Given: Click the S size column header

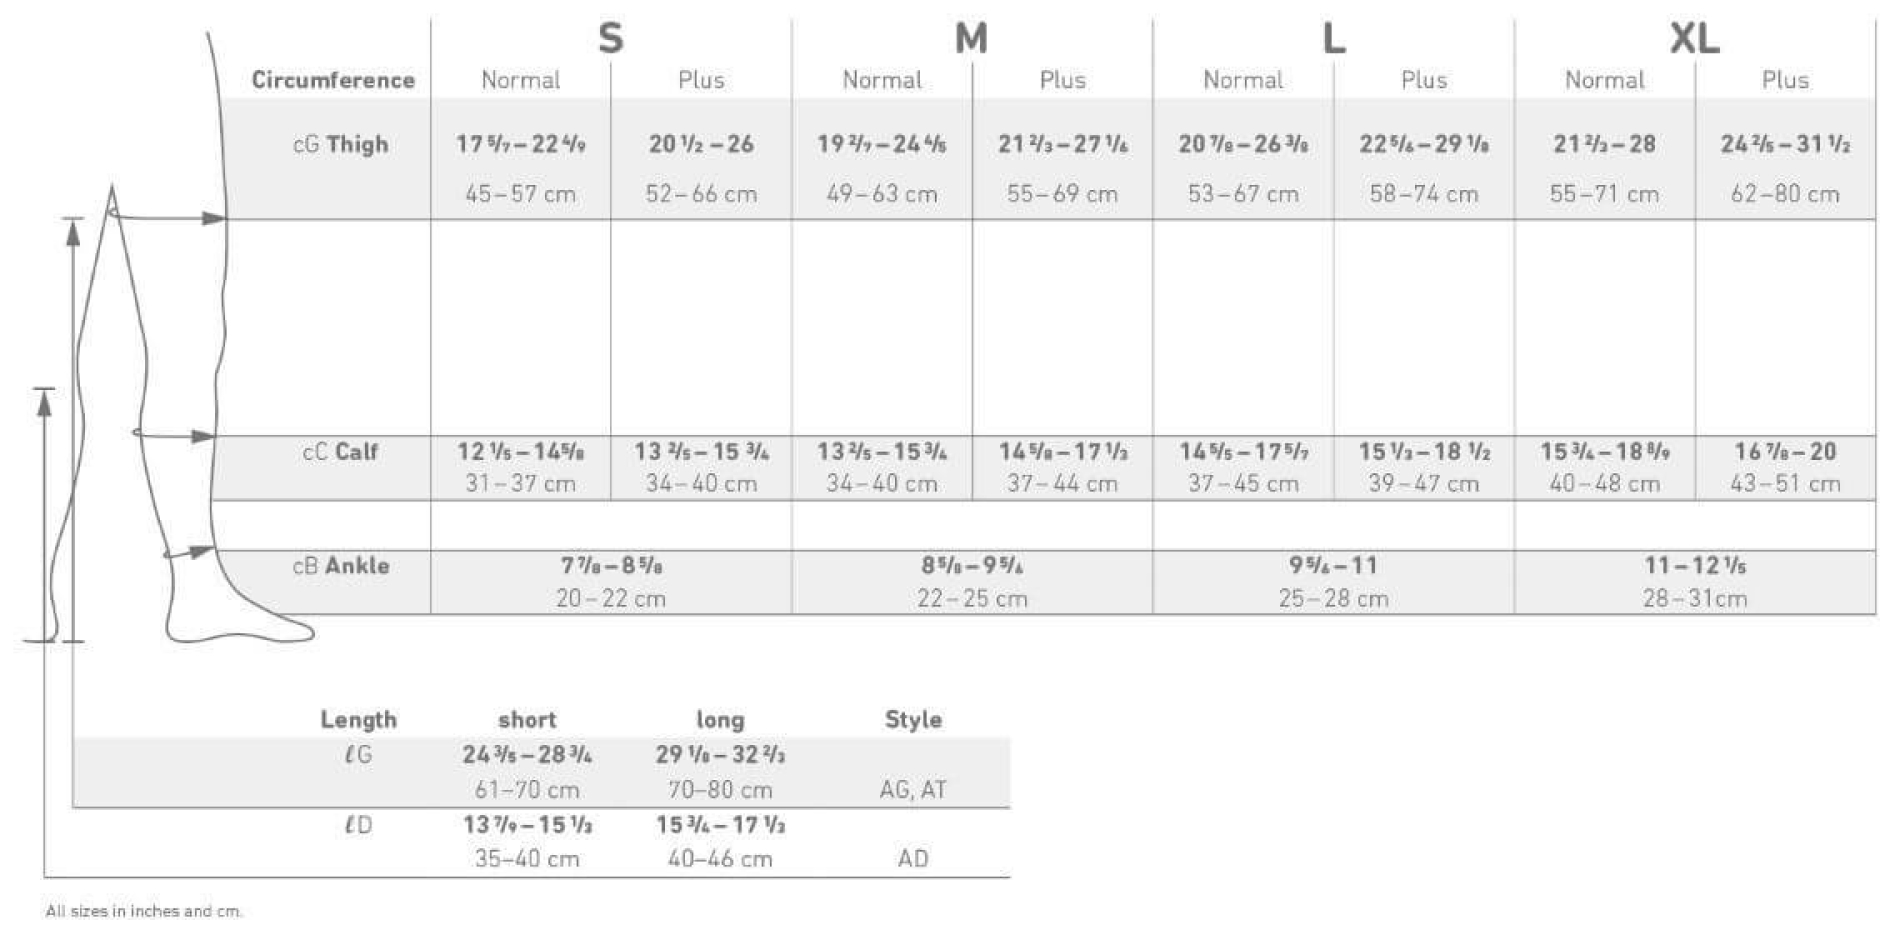Looking at the screenshot, I should [x=610, y=38].
